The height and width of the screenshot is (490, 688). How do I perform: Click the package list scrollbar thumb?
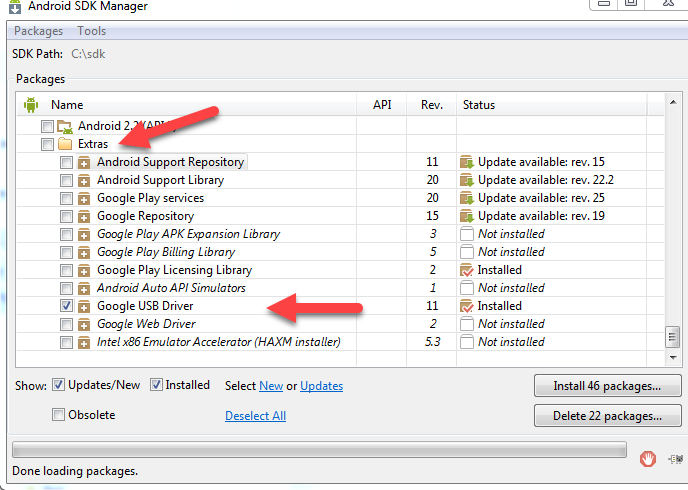click(673, 337)
